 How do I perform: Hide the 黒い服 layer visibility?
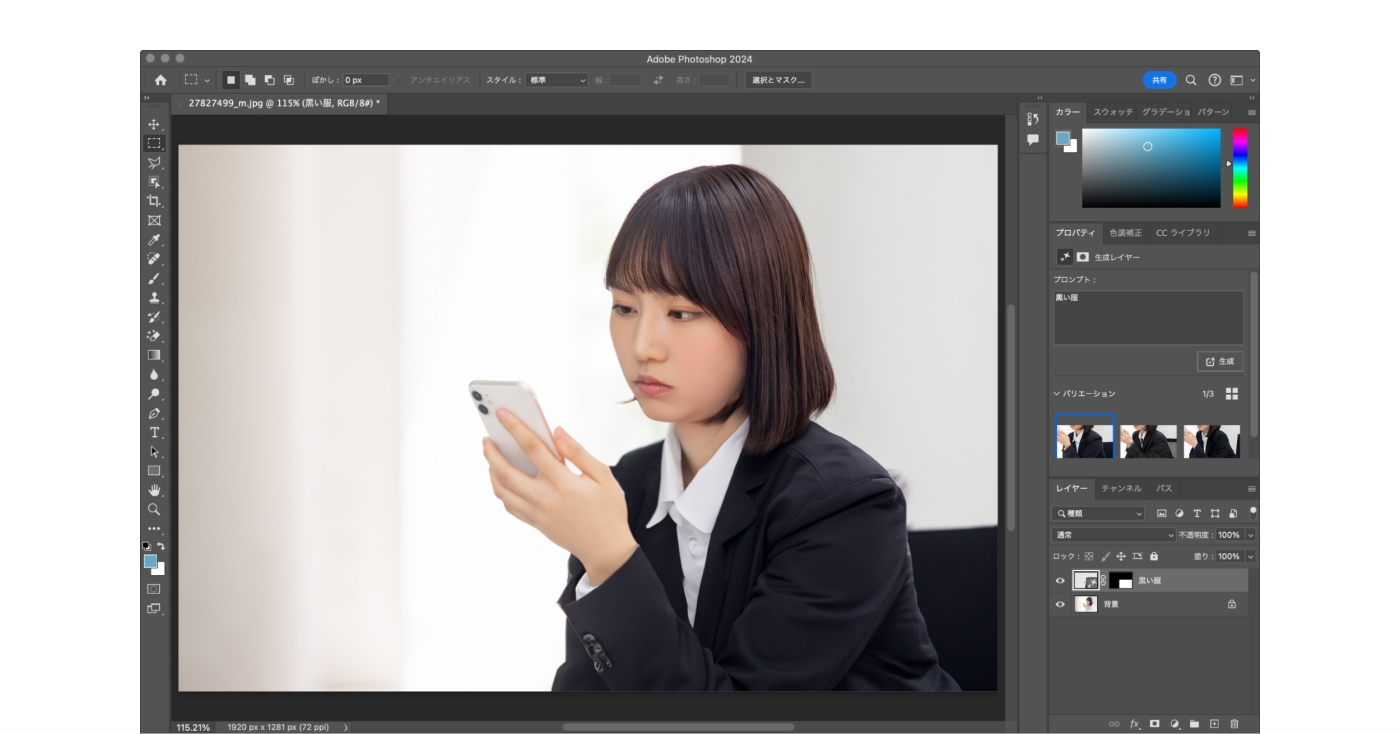(x=1060, y=580)
